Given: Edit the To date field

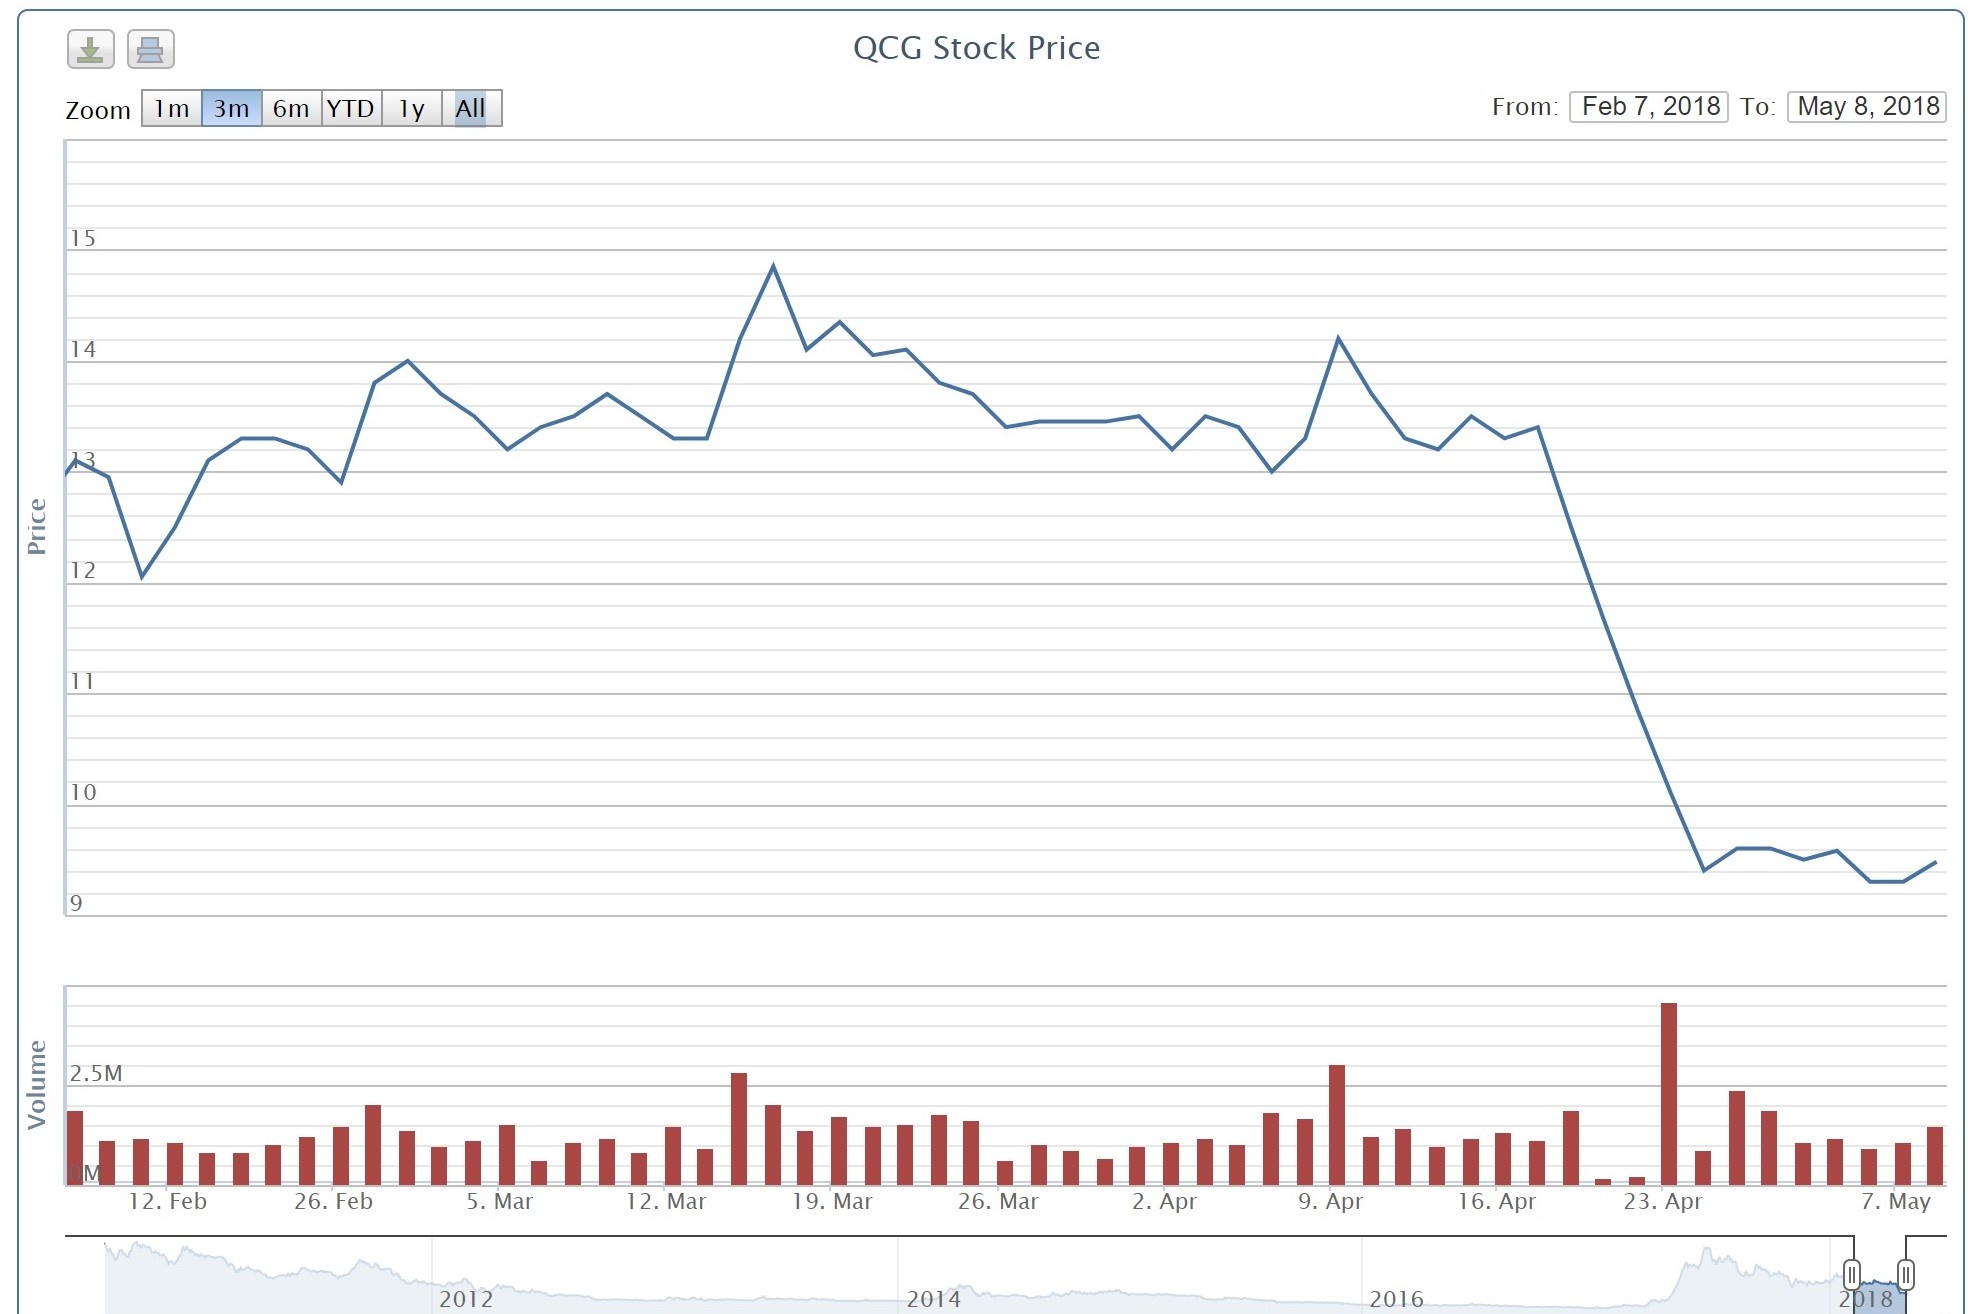Looking at the screenshot, I should (1867, 106).
